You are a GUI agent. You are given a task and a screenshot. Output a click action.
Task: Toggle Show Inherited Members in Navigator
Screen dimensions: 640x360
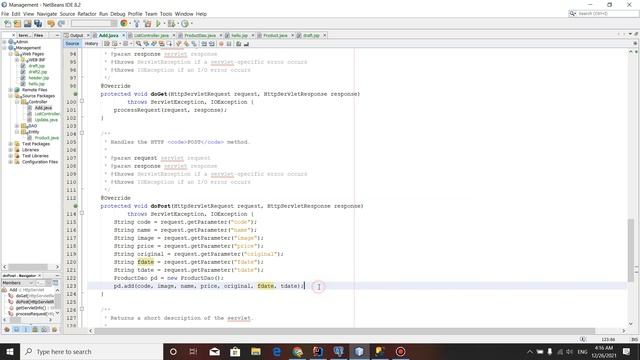(7, 329)
